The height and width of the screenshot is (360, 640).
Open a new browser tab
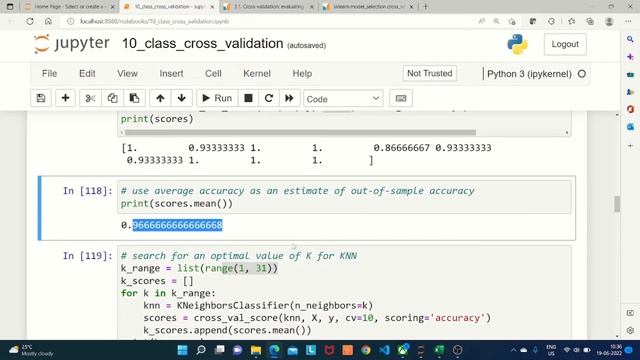[x=425, y=7]
